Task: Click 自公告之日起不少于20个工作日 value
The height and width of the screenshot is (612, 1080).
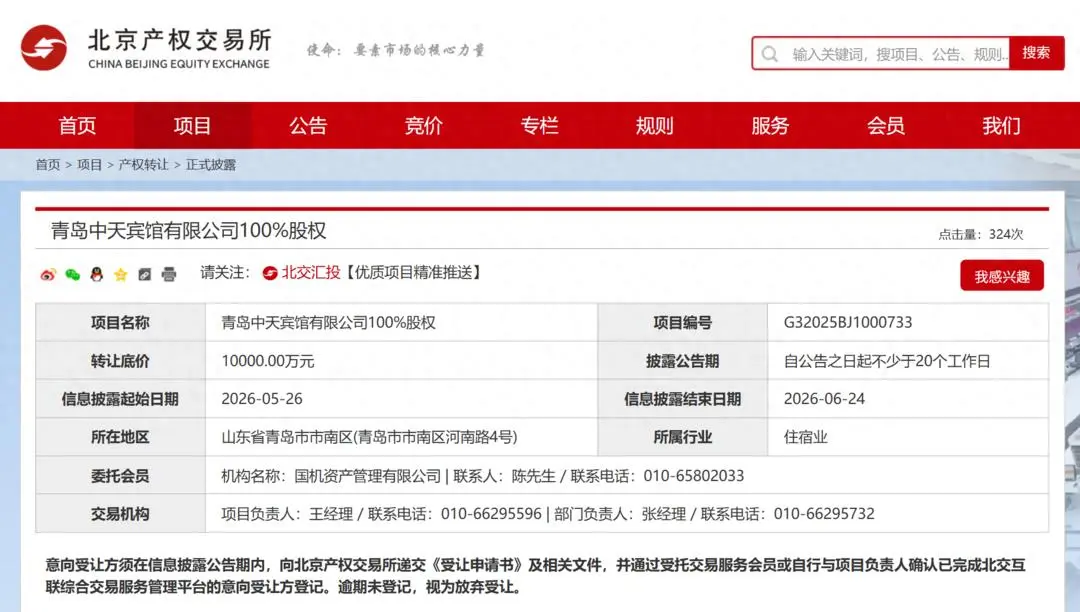Action: click(x=886, y=361)
